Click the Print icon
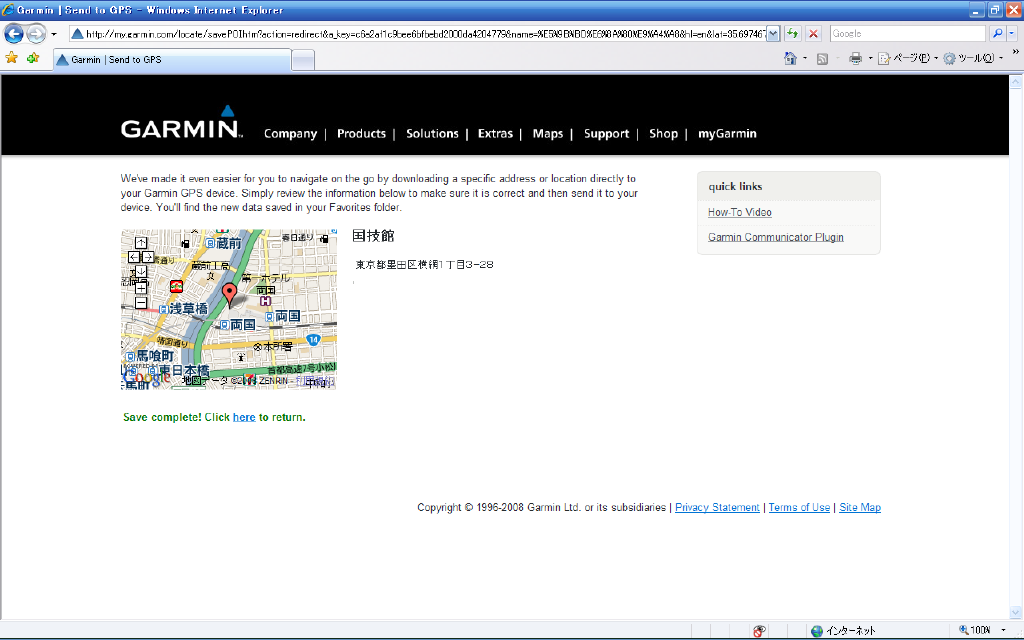The height and width of the screenshot is (640, 1024). (856, 59)
